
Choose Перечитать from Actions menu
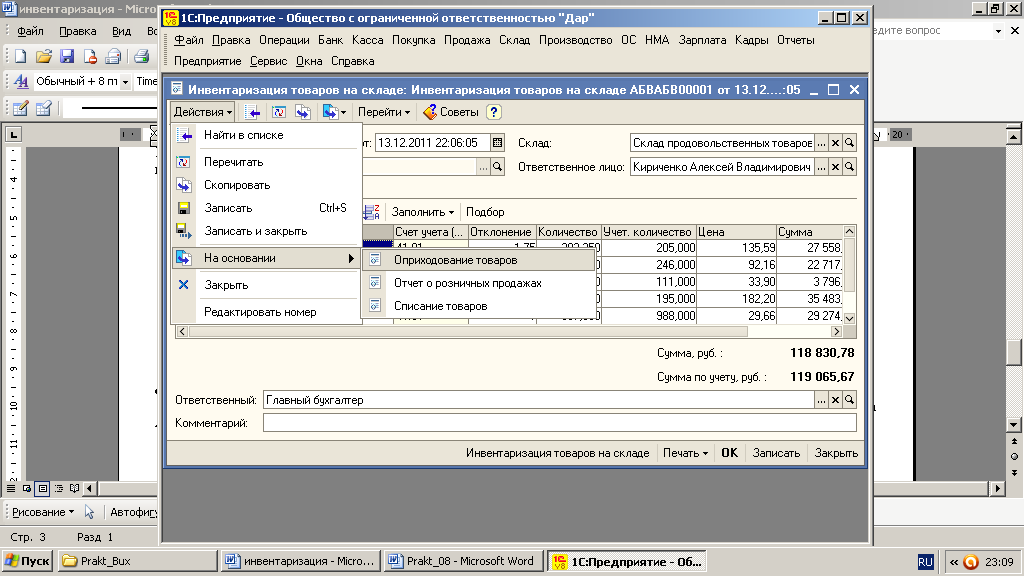click(266, 162)
